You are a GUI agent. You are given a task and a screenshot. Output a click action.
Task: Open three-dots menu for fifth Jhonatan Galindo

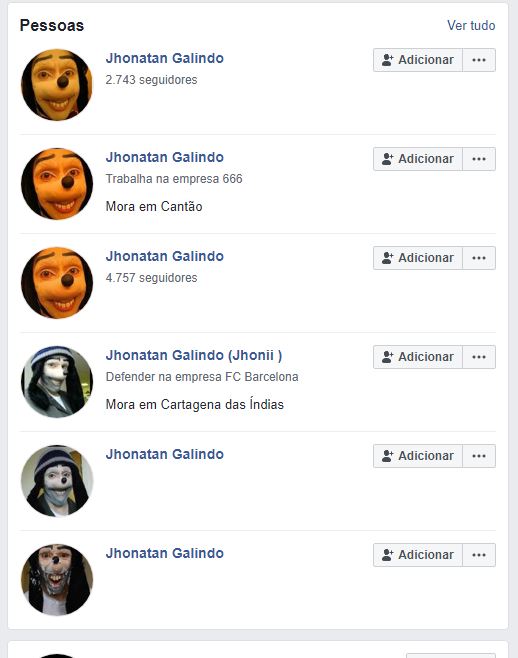pyautogui.click(x=479, y=456)
